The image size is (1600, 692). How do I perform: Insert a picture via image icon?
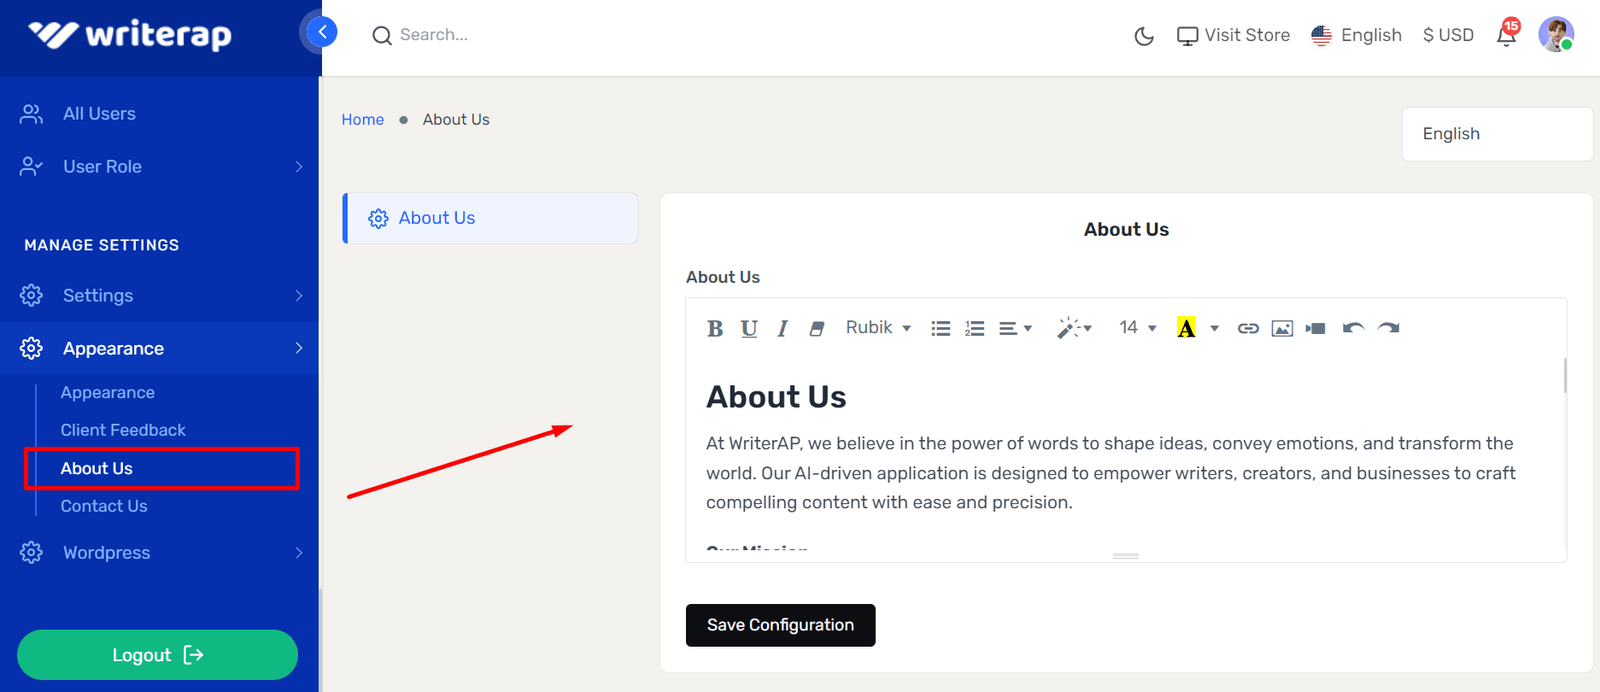click(x=1282, y=328)
